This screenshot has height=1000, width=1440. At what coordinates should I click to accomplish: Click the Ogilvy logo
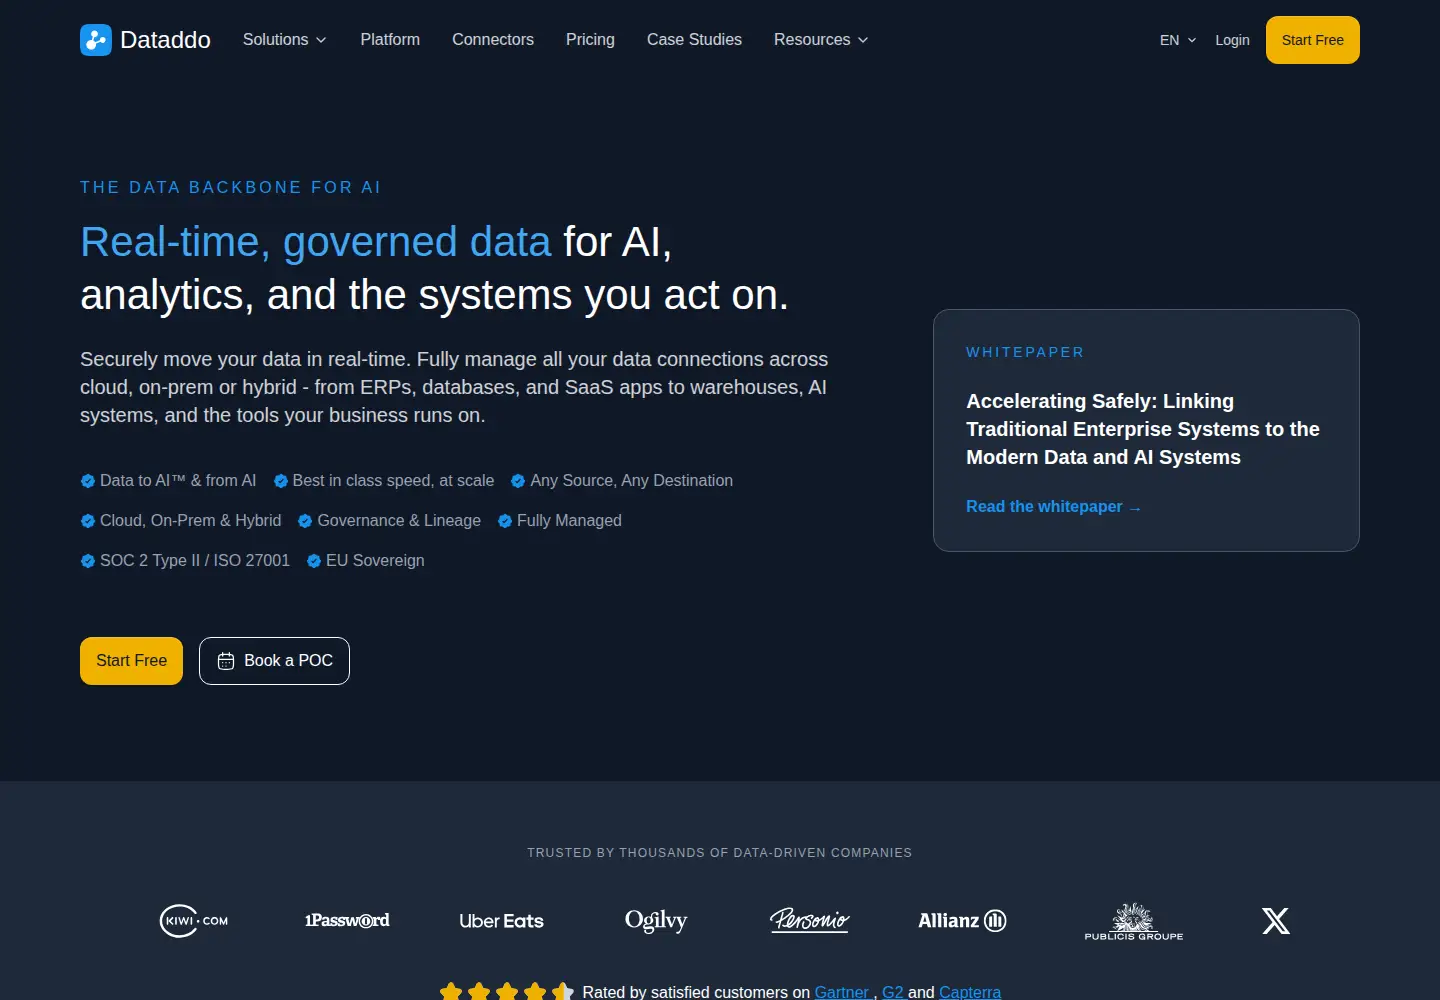pyautogui.click(x=656, y=921)
